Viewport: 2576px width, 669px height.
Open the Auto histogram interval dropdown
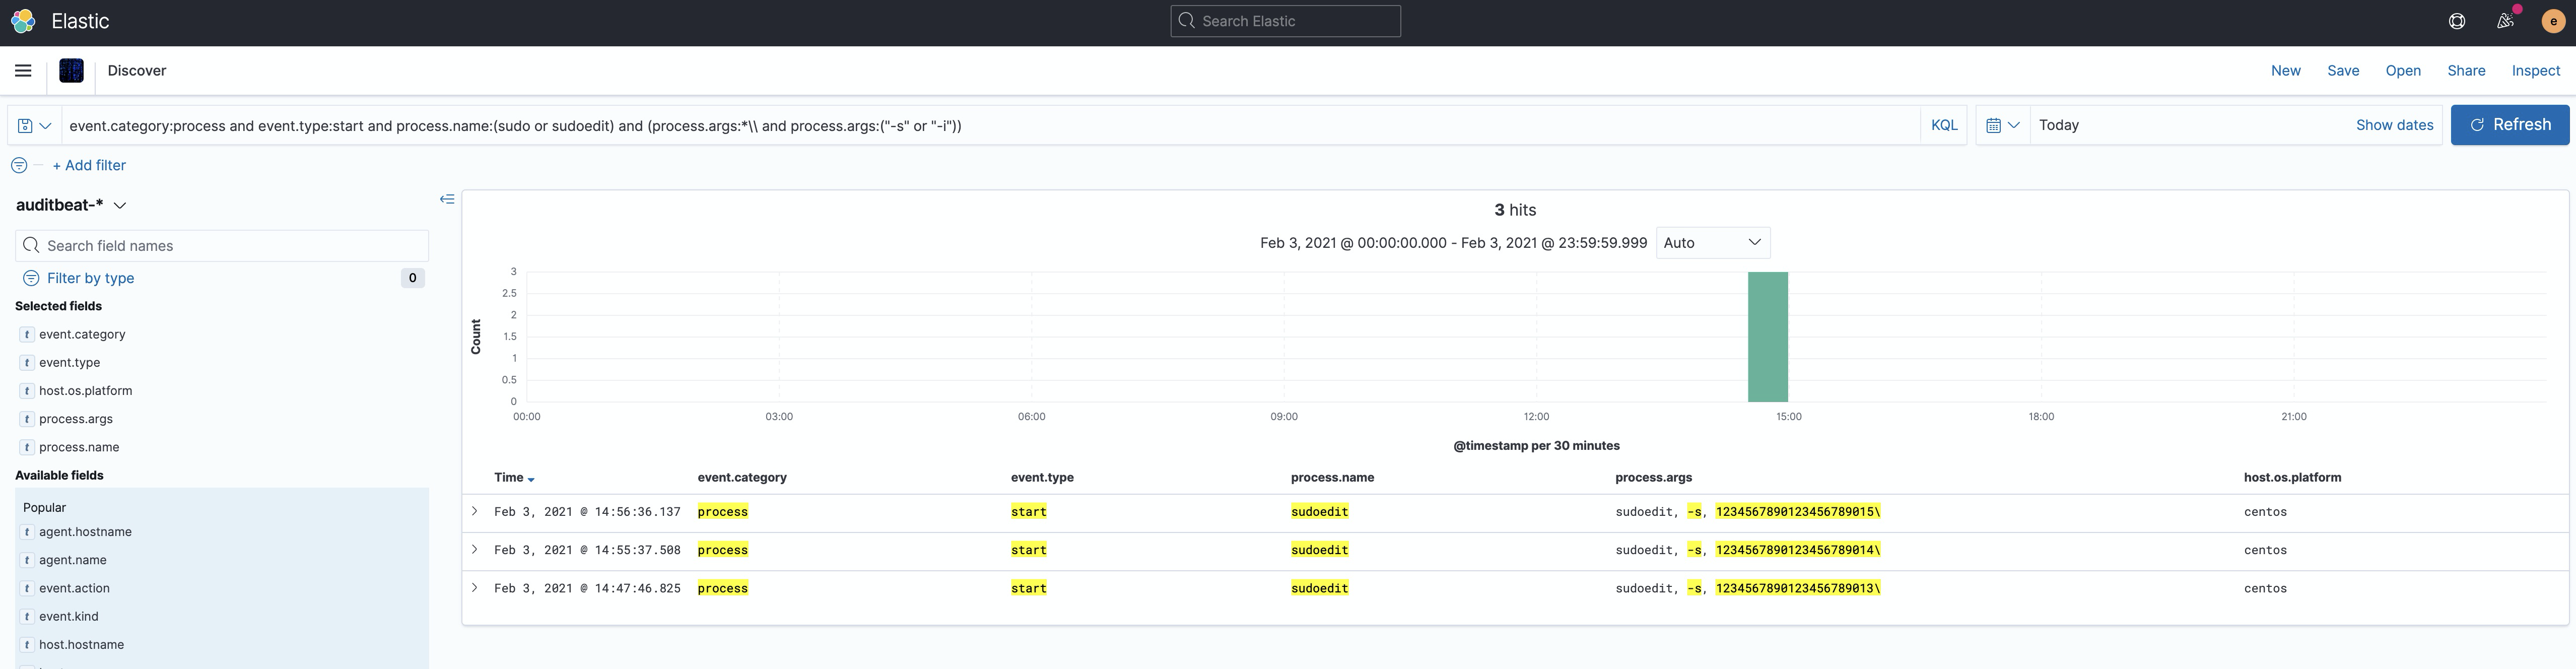tap(1712, 242)
